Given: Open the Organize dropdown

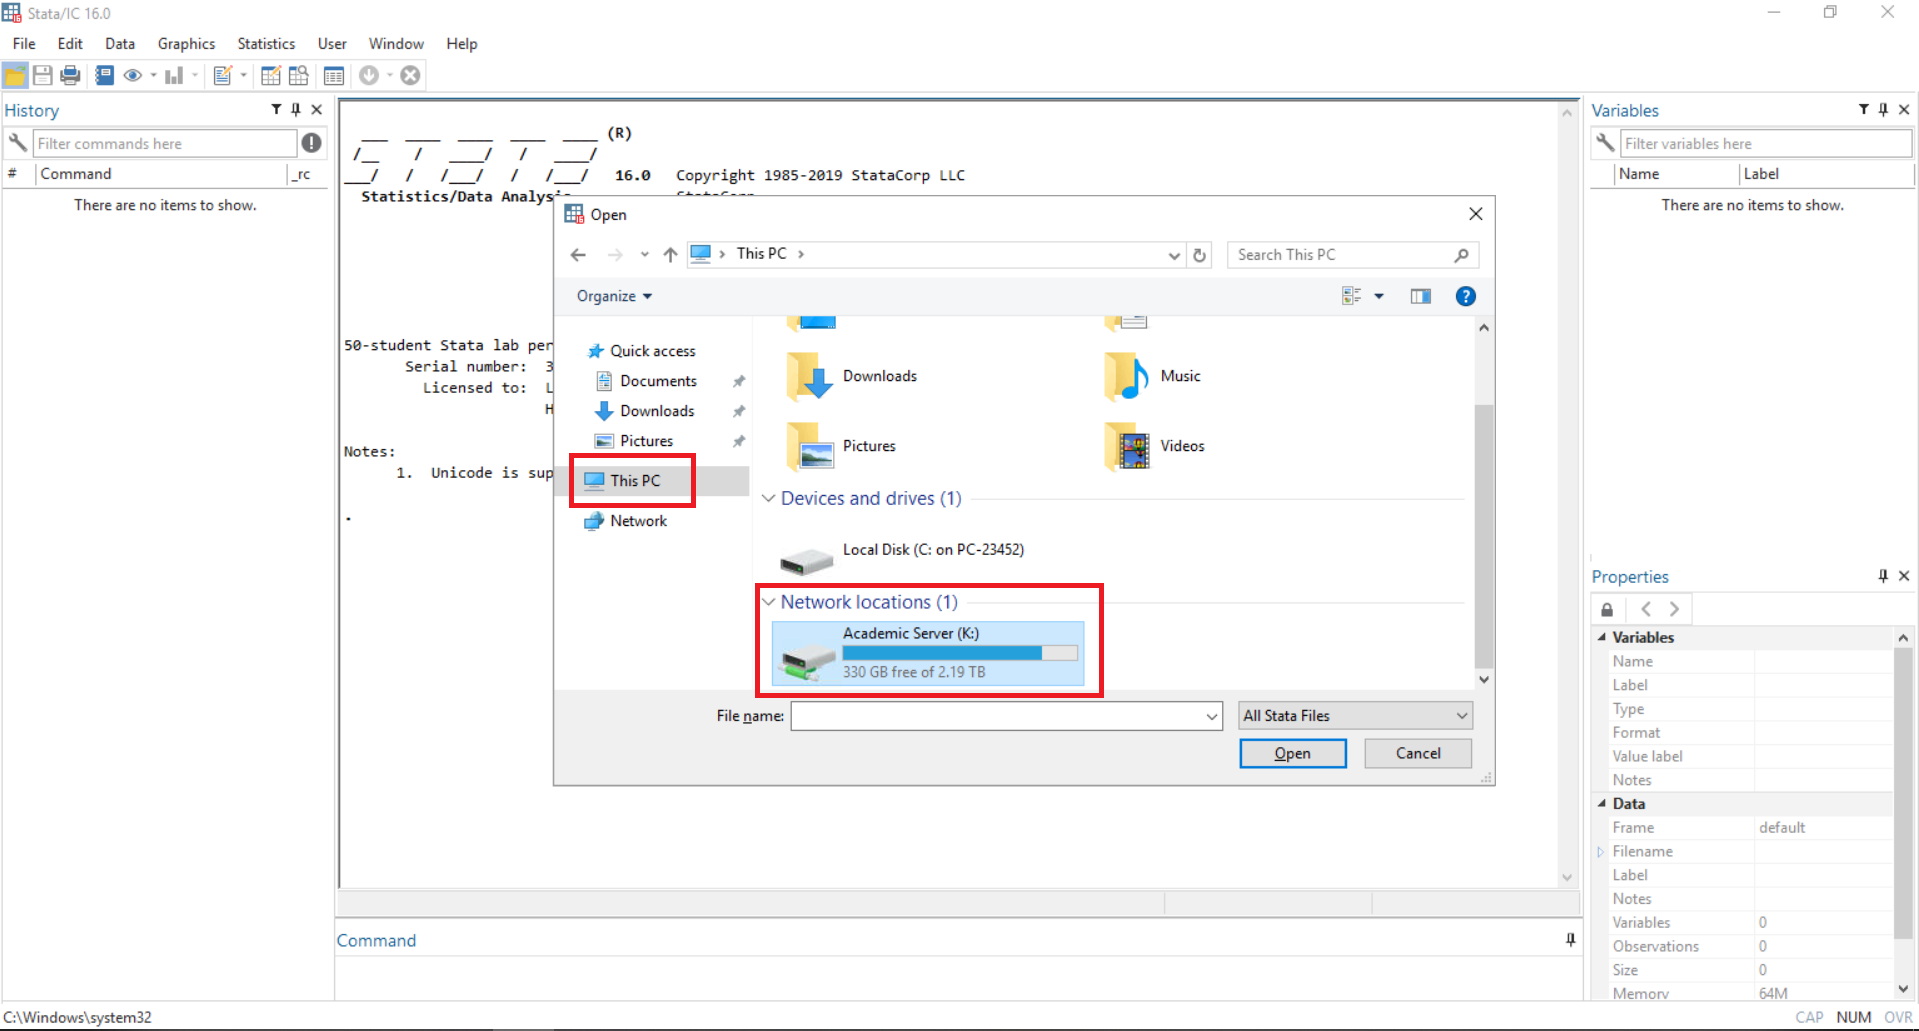Looking at the screenshot, I should click(614, 296).
